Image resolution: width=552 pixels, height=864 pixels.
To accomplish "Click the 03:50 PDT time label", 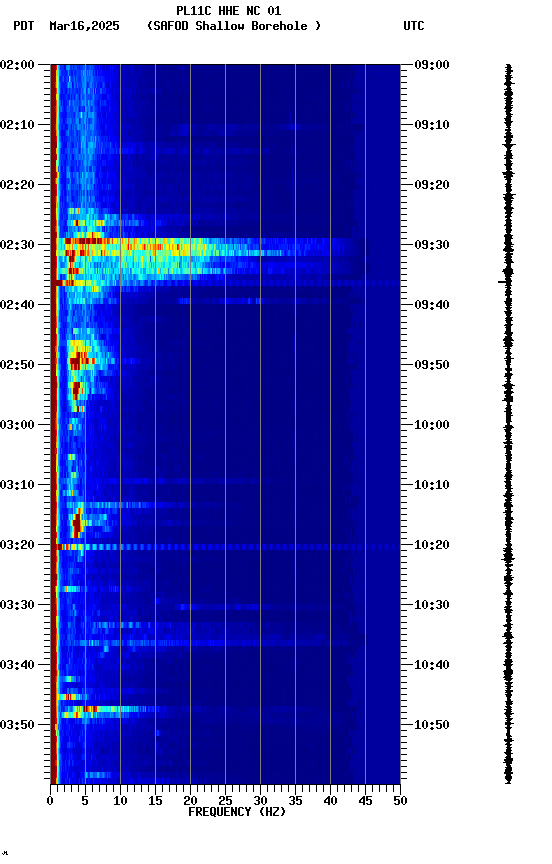I will coord(17,725).
